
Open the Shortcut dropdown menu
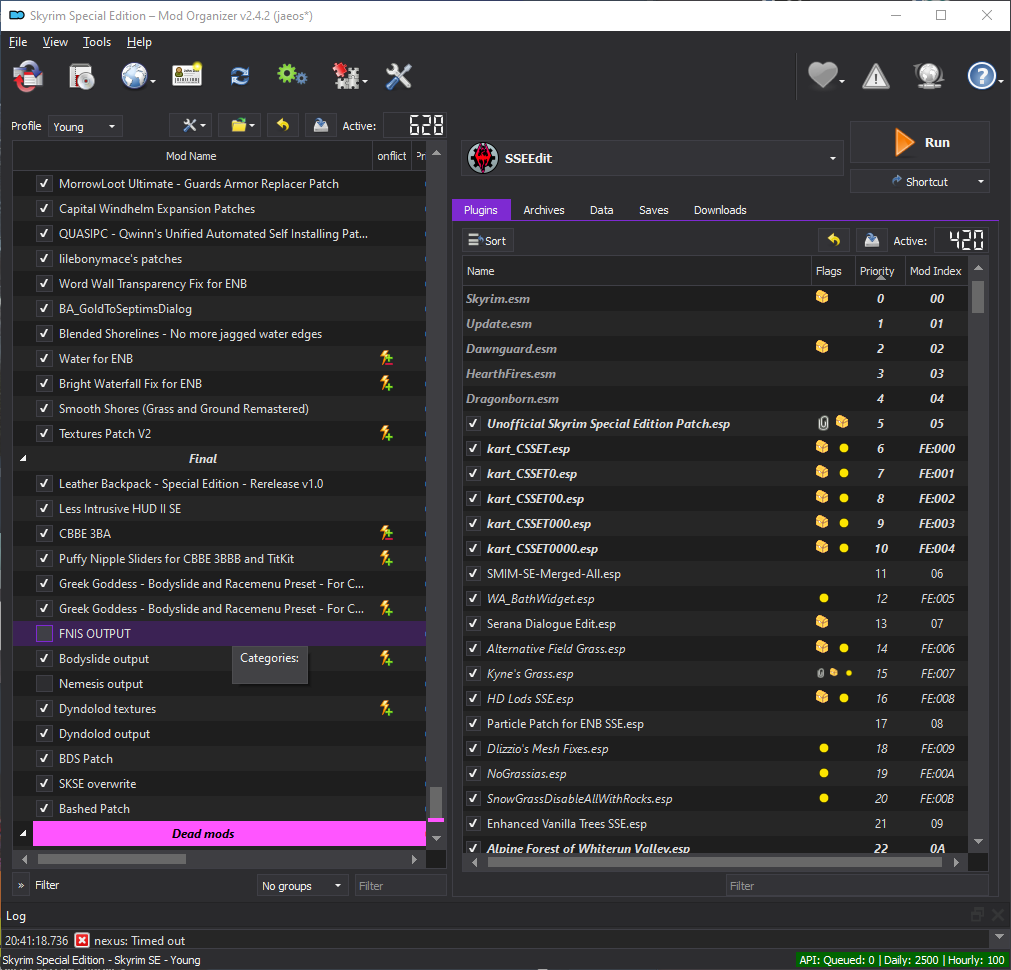click(981, 182)
